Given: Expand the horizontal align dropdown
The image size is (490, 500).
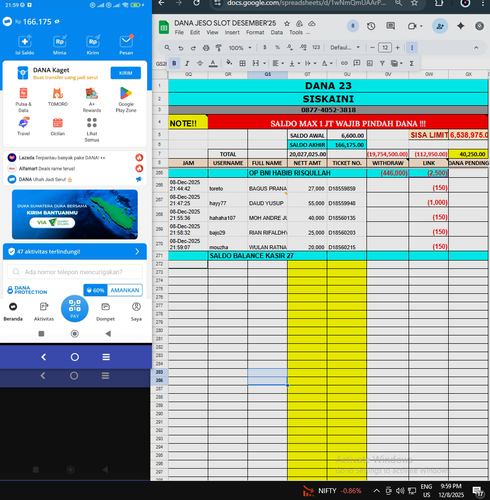Looking at the screenshot, I should (x=282, y=63).
